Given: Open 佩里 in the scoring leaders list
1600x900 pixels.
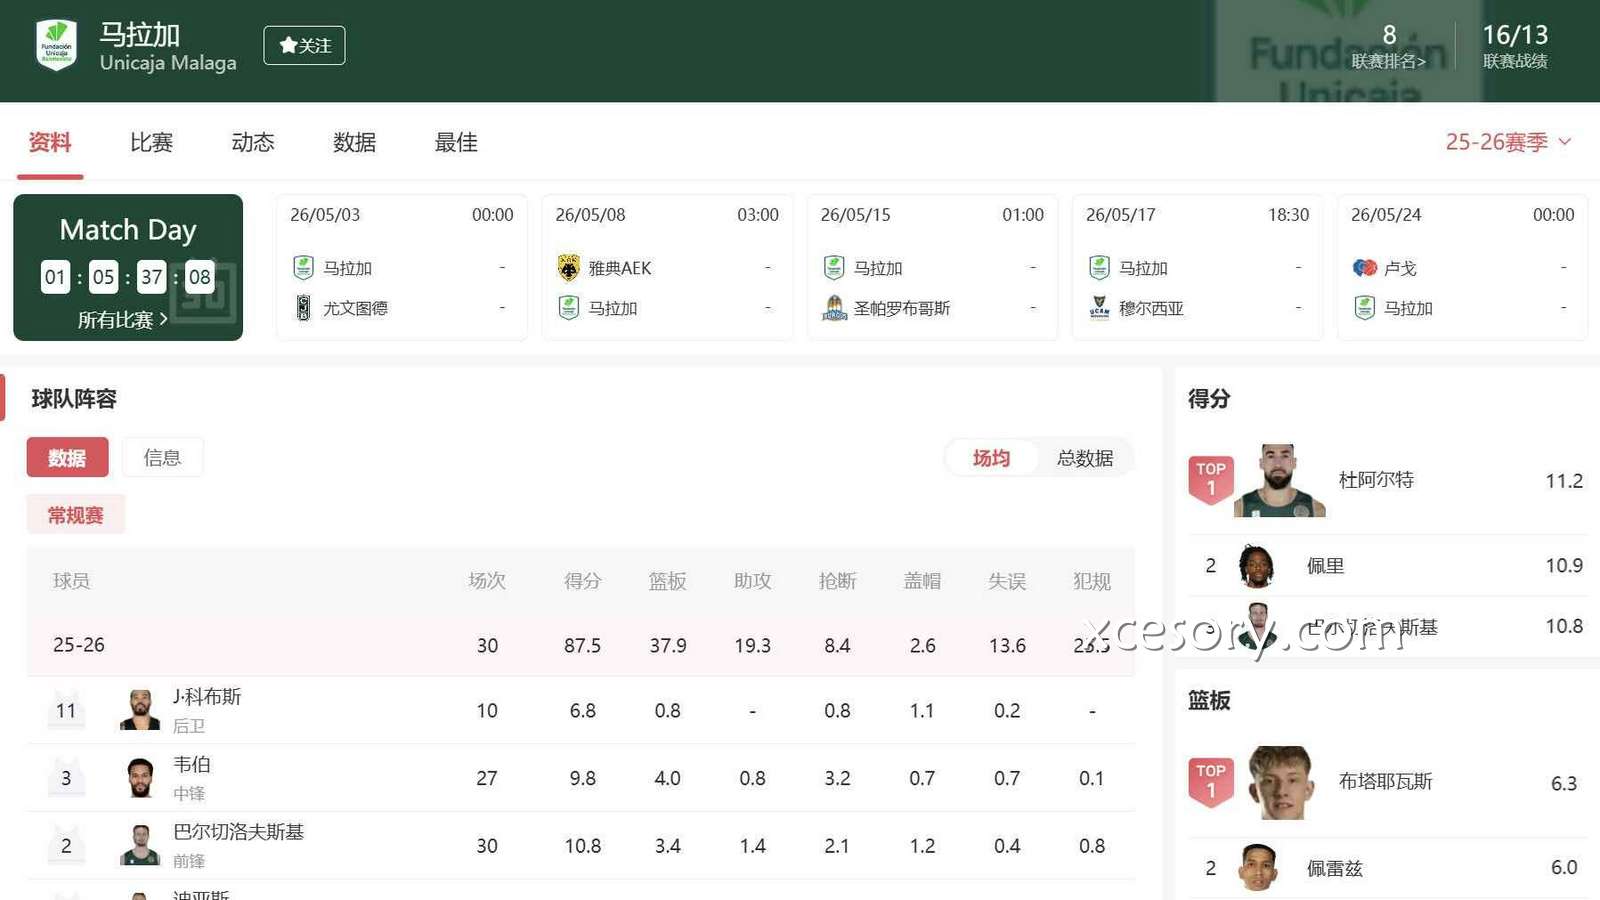Looking at the screenshot, I should pos(1325,566).
